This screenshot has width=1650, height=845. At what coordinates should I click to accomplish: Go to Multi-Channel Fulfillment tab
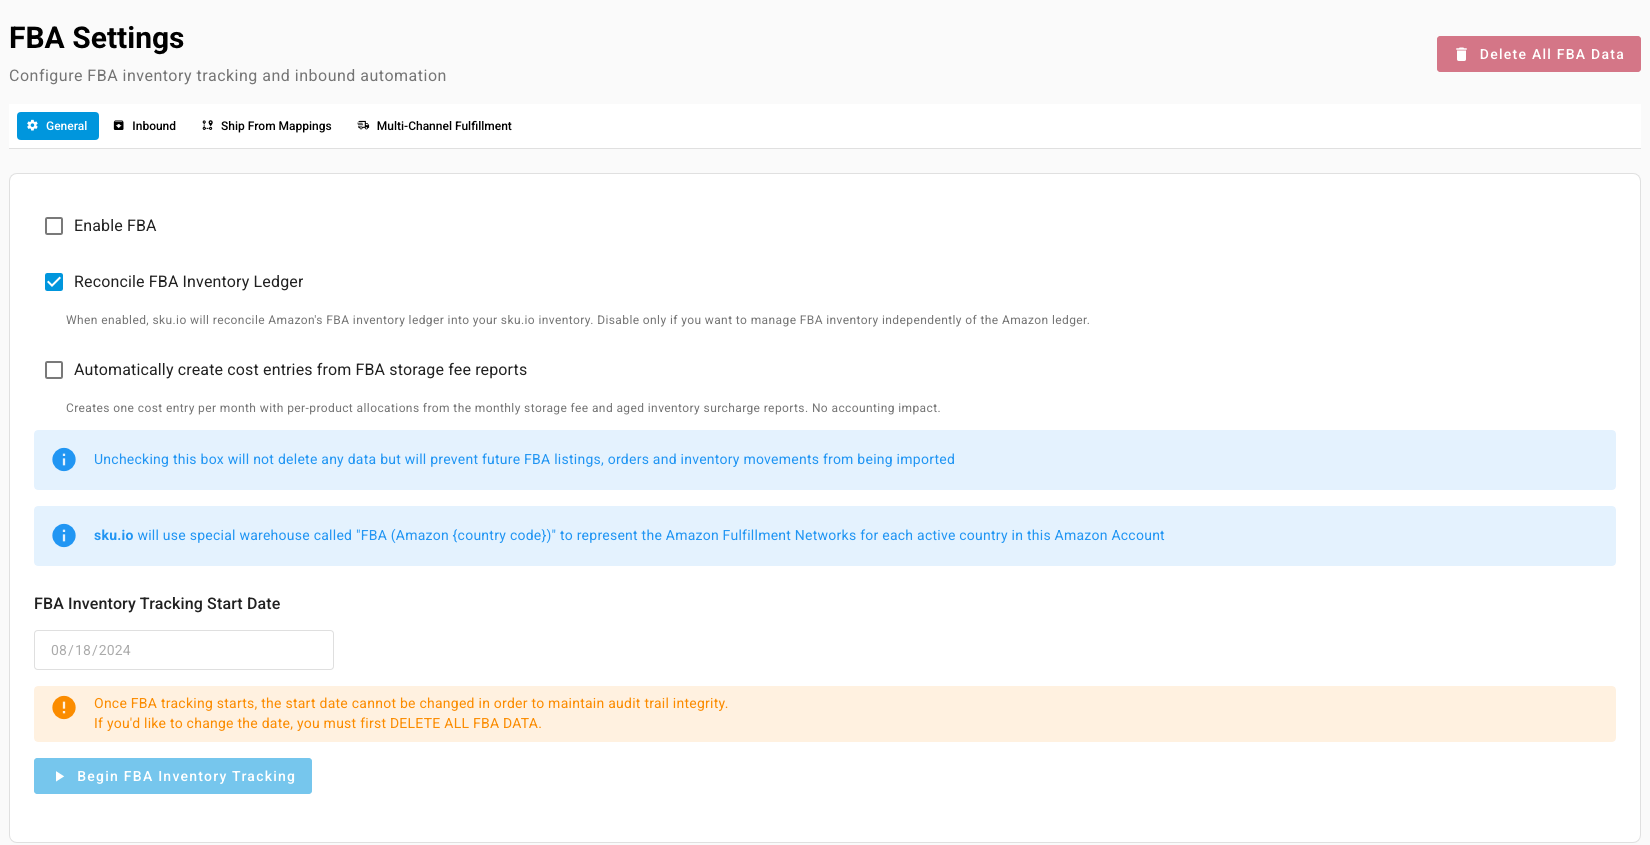[435, 126]
